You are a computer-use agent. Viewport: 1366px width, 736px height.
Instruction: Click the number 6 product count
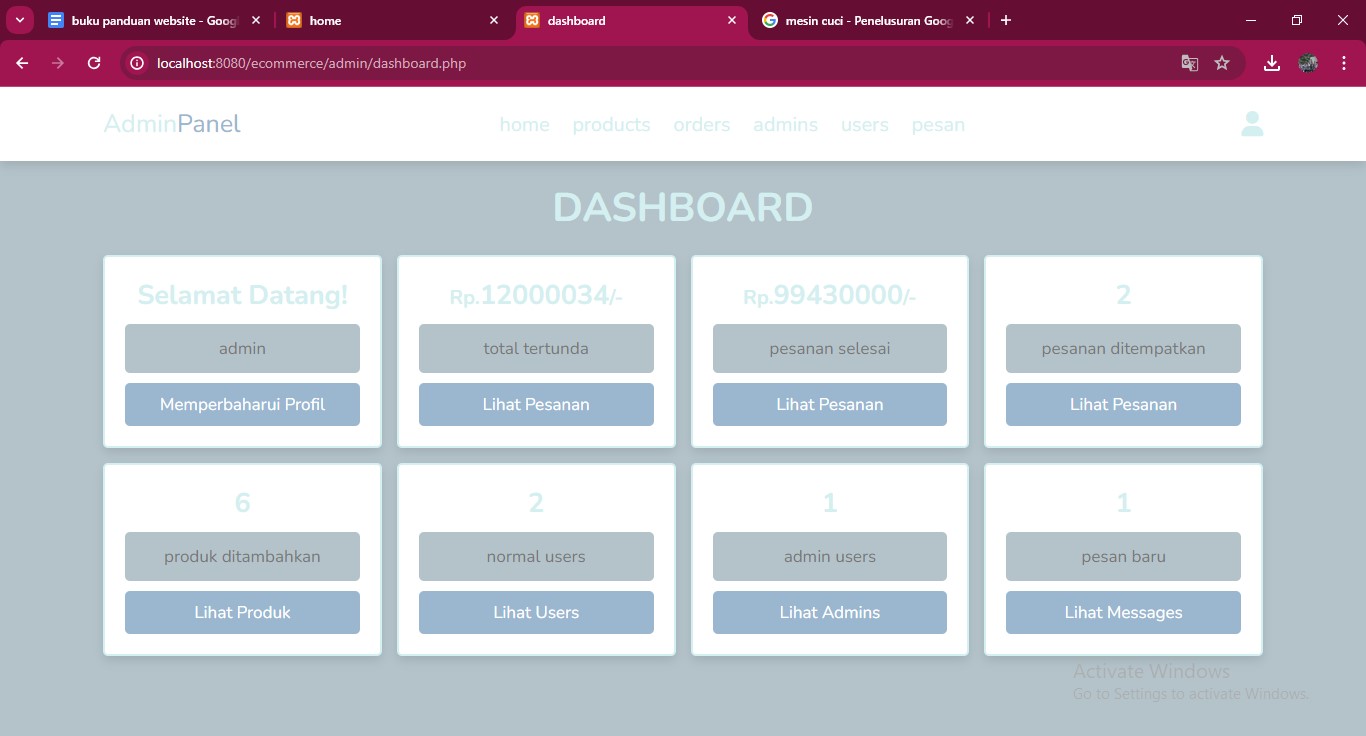242,502
